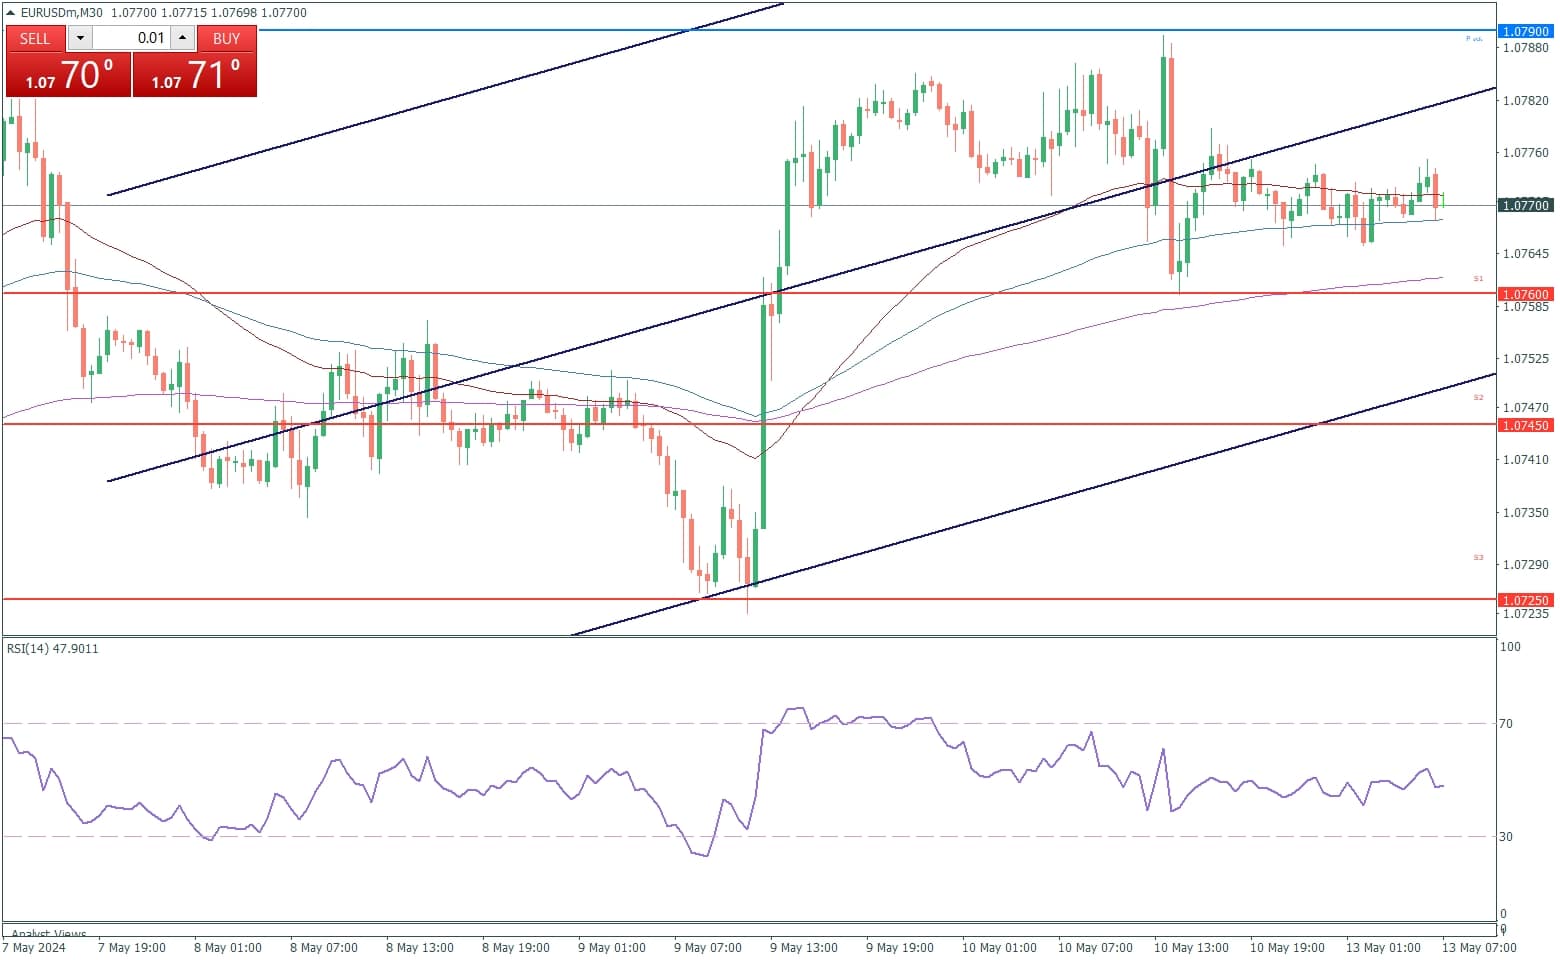Click the S2 support label
1560x960 pixels.
[1479, 398]
